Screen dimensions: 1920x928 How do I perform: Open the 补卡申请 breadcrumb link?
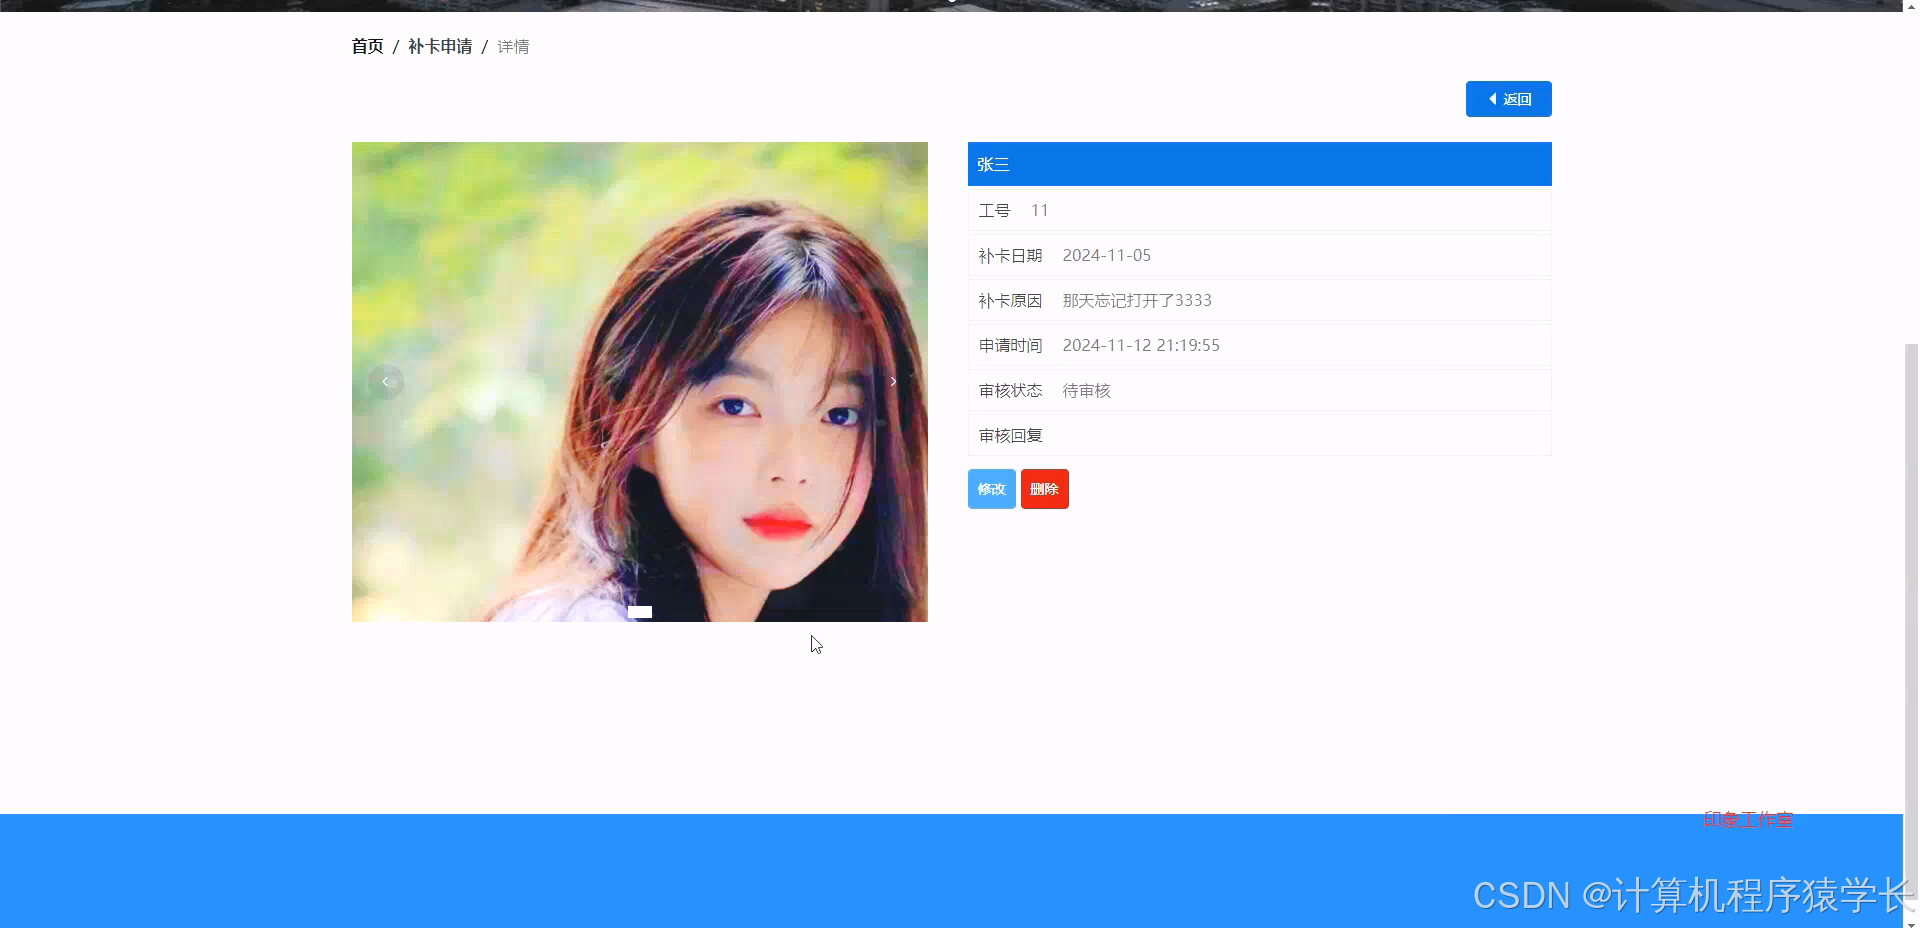coord(440,46)
